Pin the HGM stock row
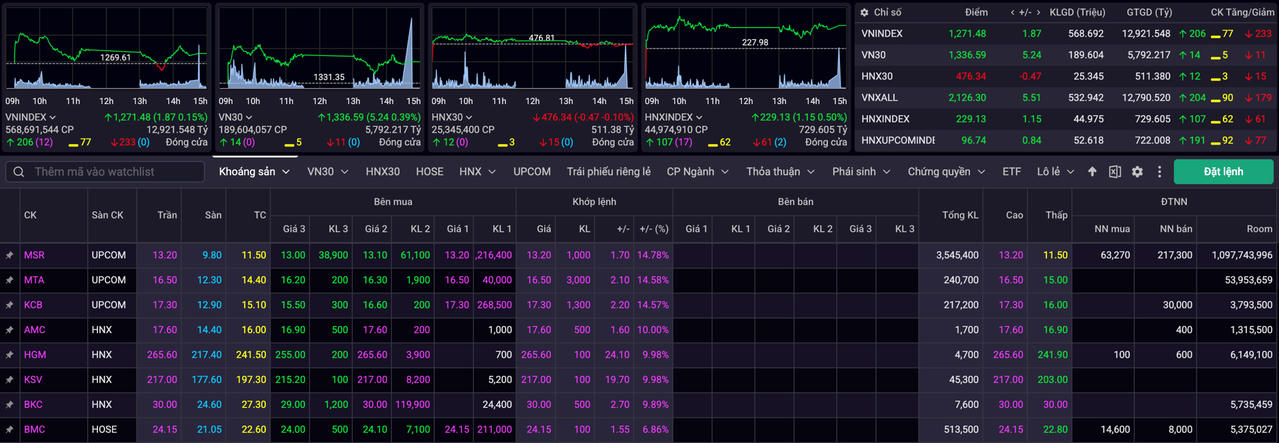Viewport: 1279px width, 443px height. 10,355
